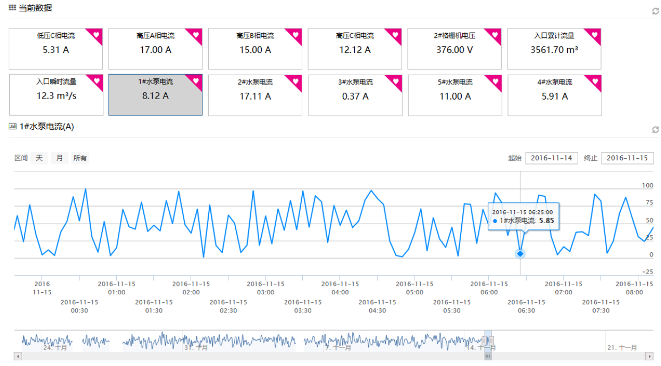Show the 所有 range
Image resolution: width=661 pixels, height=366 pixels.
pos(80,158)
